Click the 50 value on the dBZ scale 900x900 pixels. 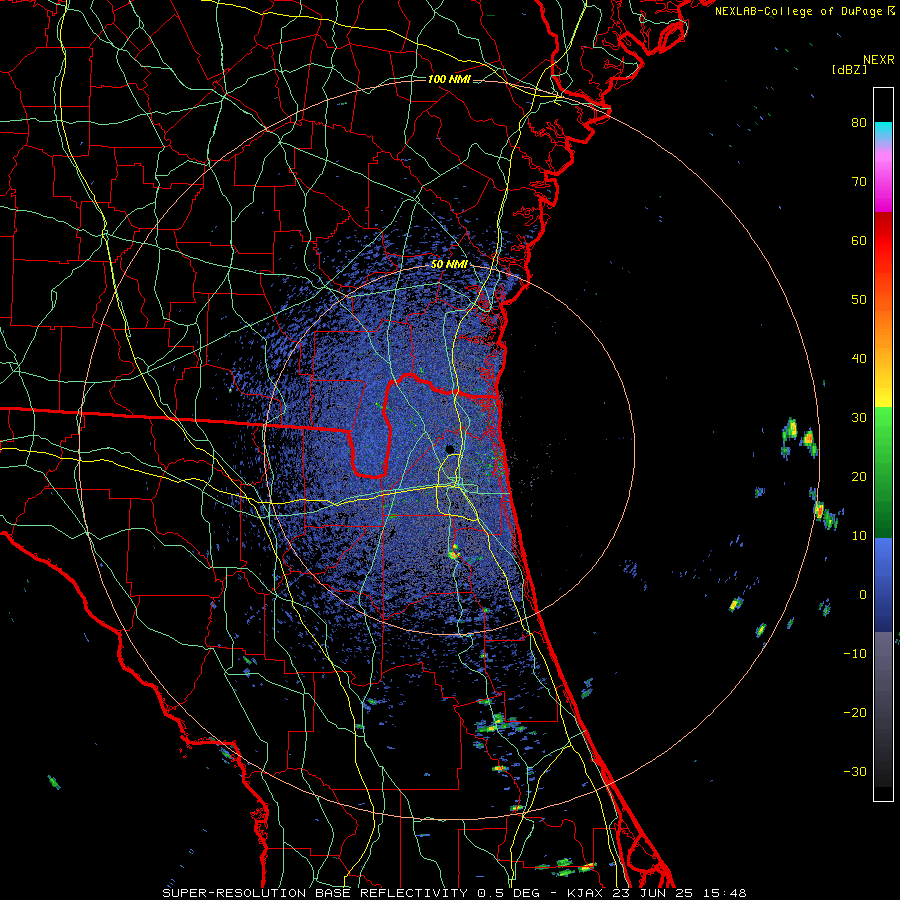coord(859,300)
